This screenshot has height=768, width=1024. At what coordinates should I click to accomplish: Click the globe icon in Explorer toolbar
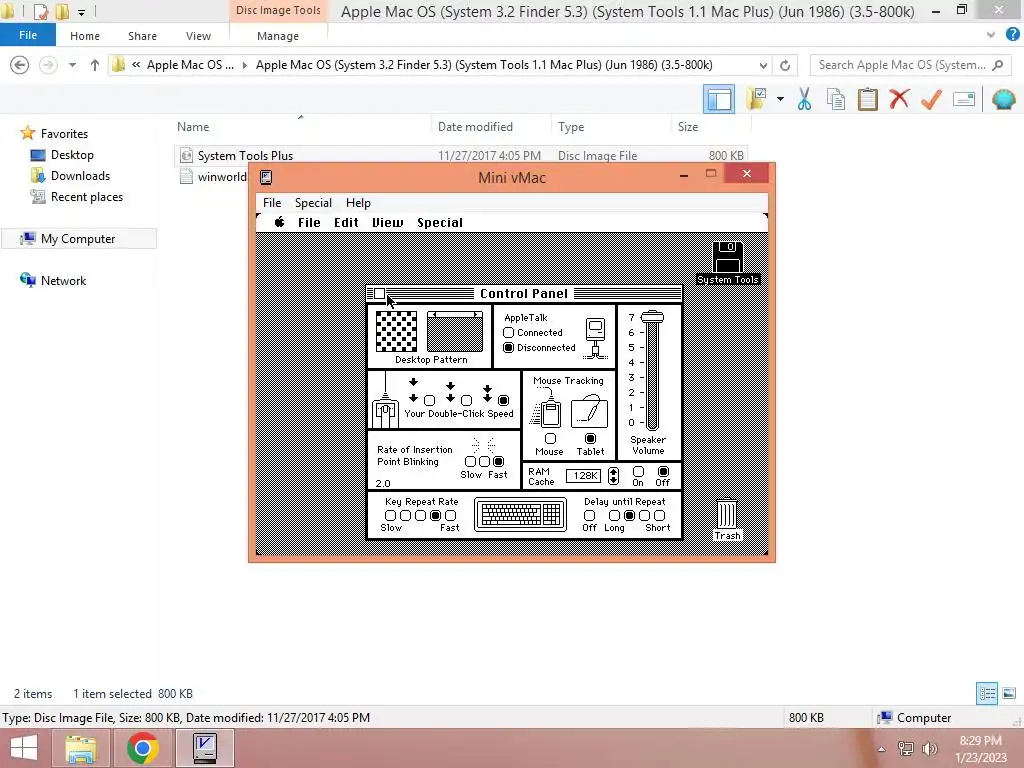tap(1003, 99)
